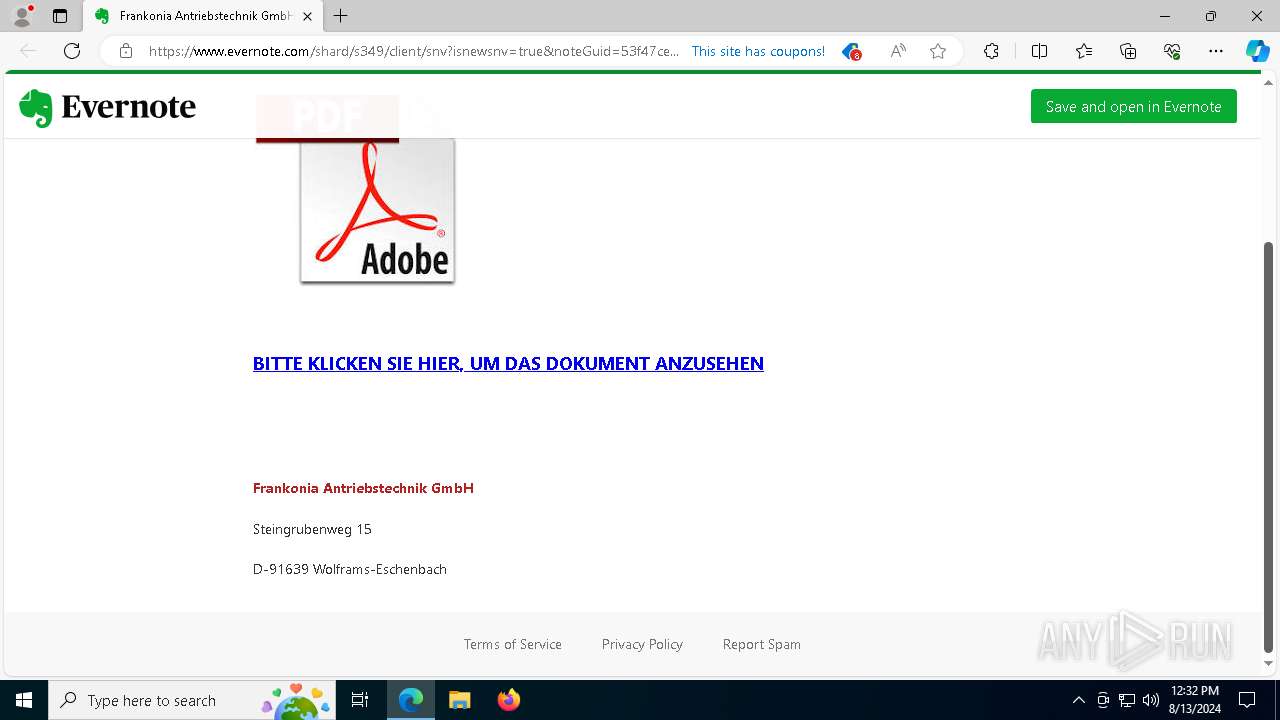The height and width of the screenshot is (720, 1280).
Task: Open the notification center icon
Action: point(1247,700)
